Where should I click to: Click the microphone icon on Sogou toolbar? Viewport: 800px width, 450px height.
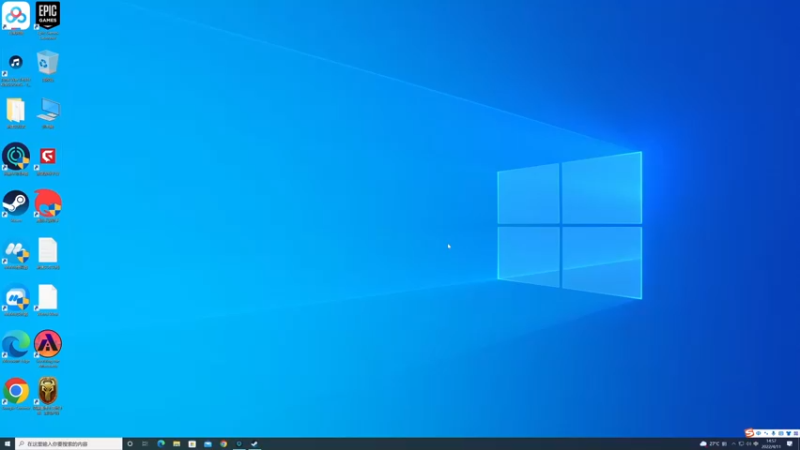(x=773, y=433)
